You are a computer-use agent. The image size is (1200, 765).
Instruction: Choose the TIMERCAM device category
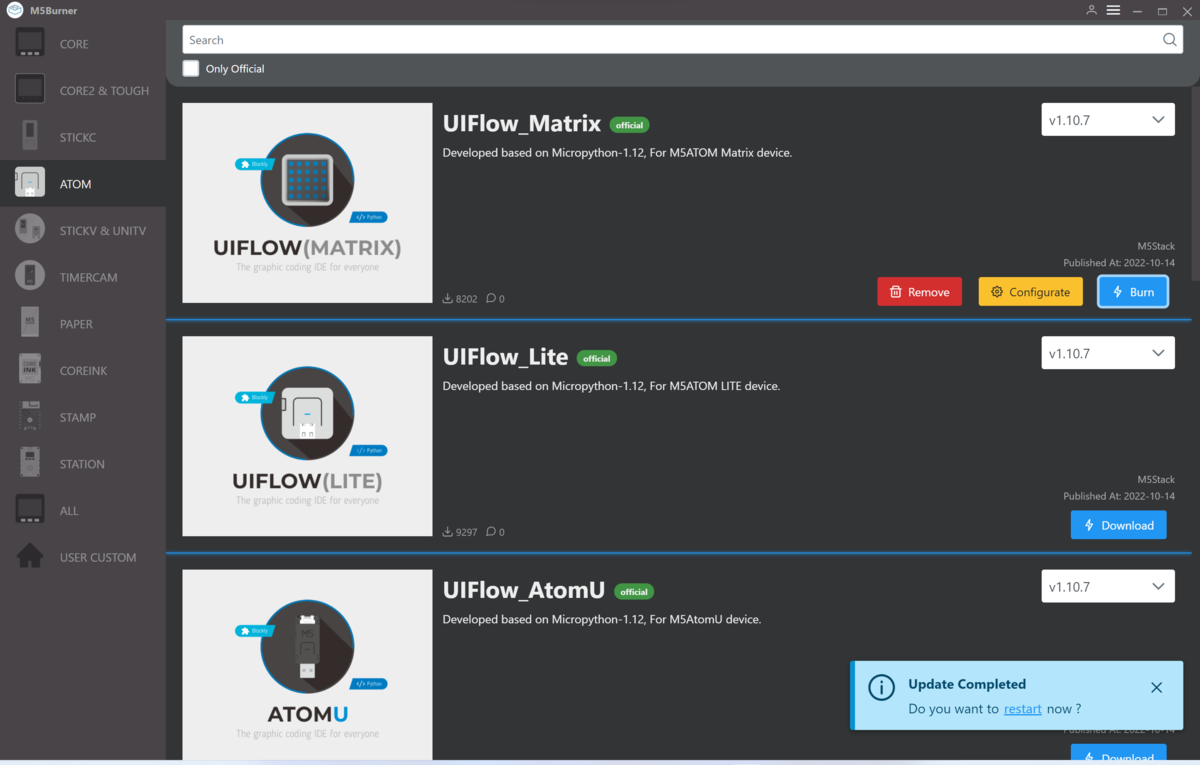[83, 277]
